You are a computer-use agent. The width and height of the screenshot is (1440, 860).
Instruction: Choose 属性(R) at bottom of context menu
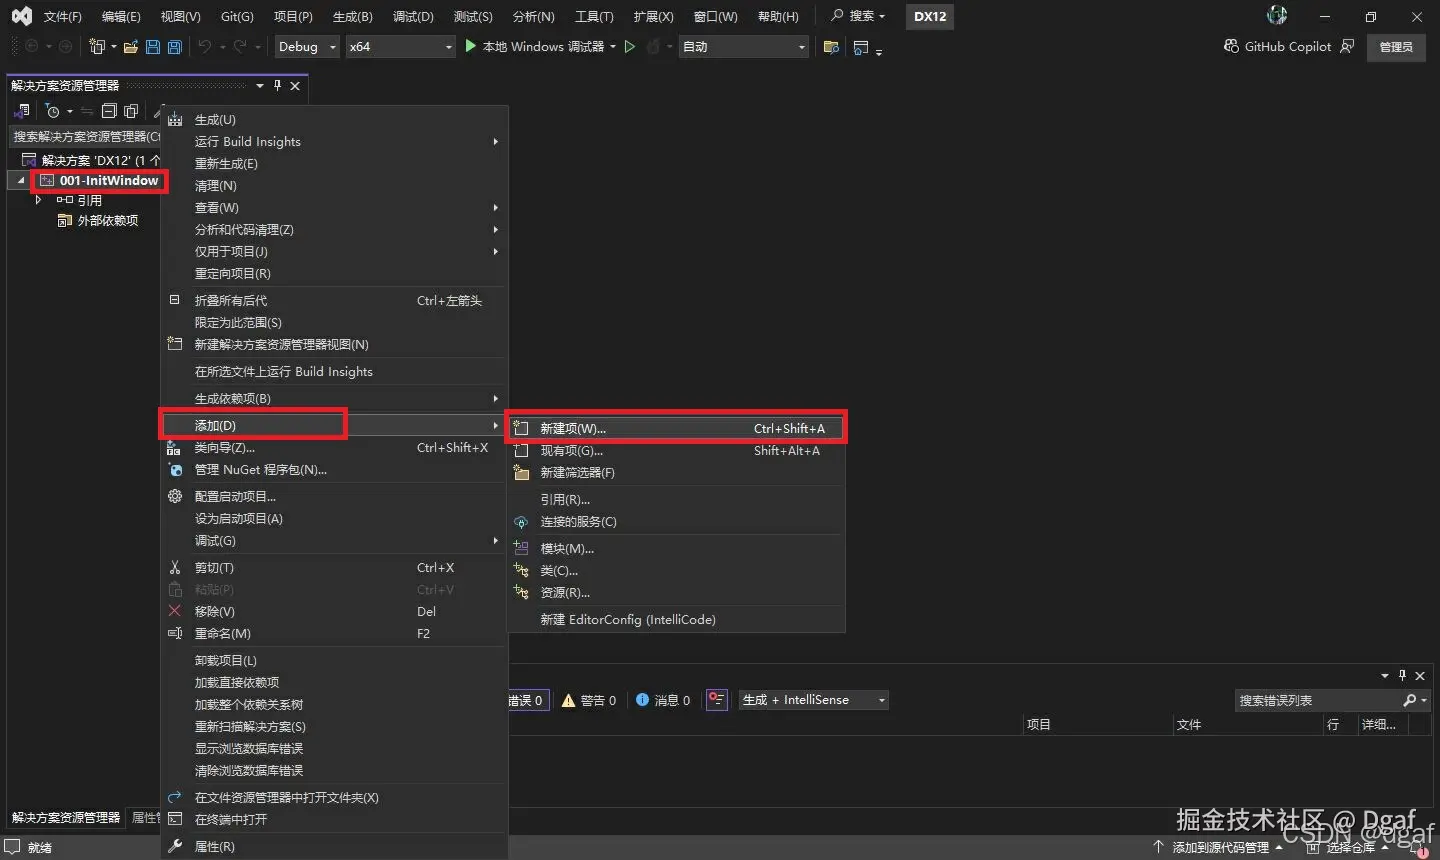click(334, 847)
